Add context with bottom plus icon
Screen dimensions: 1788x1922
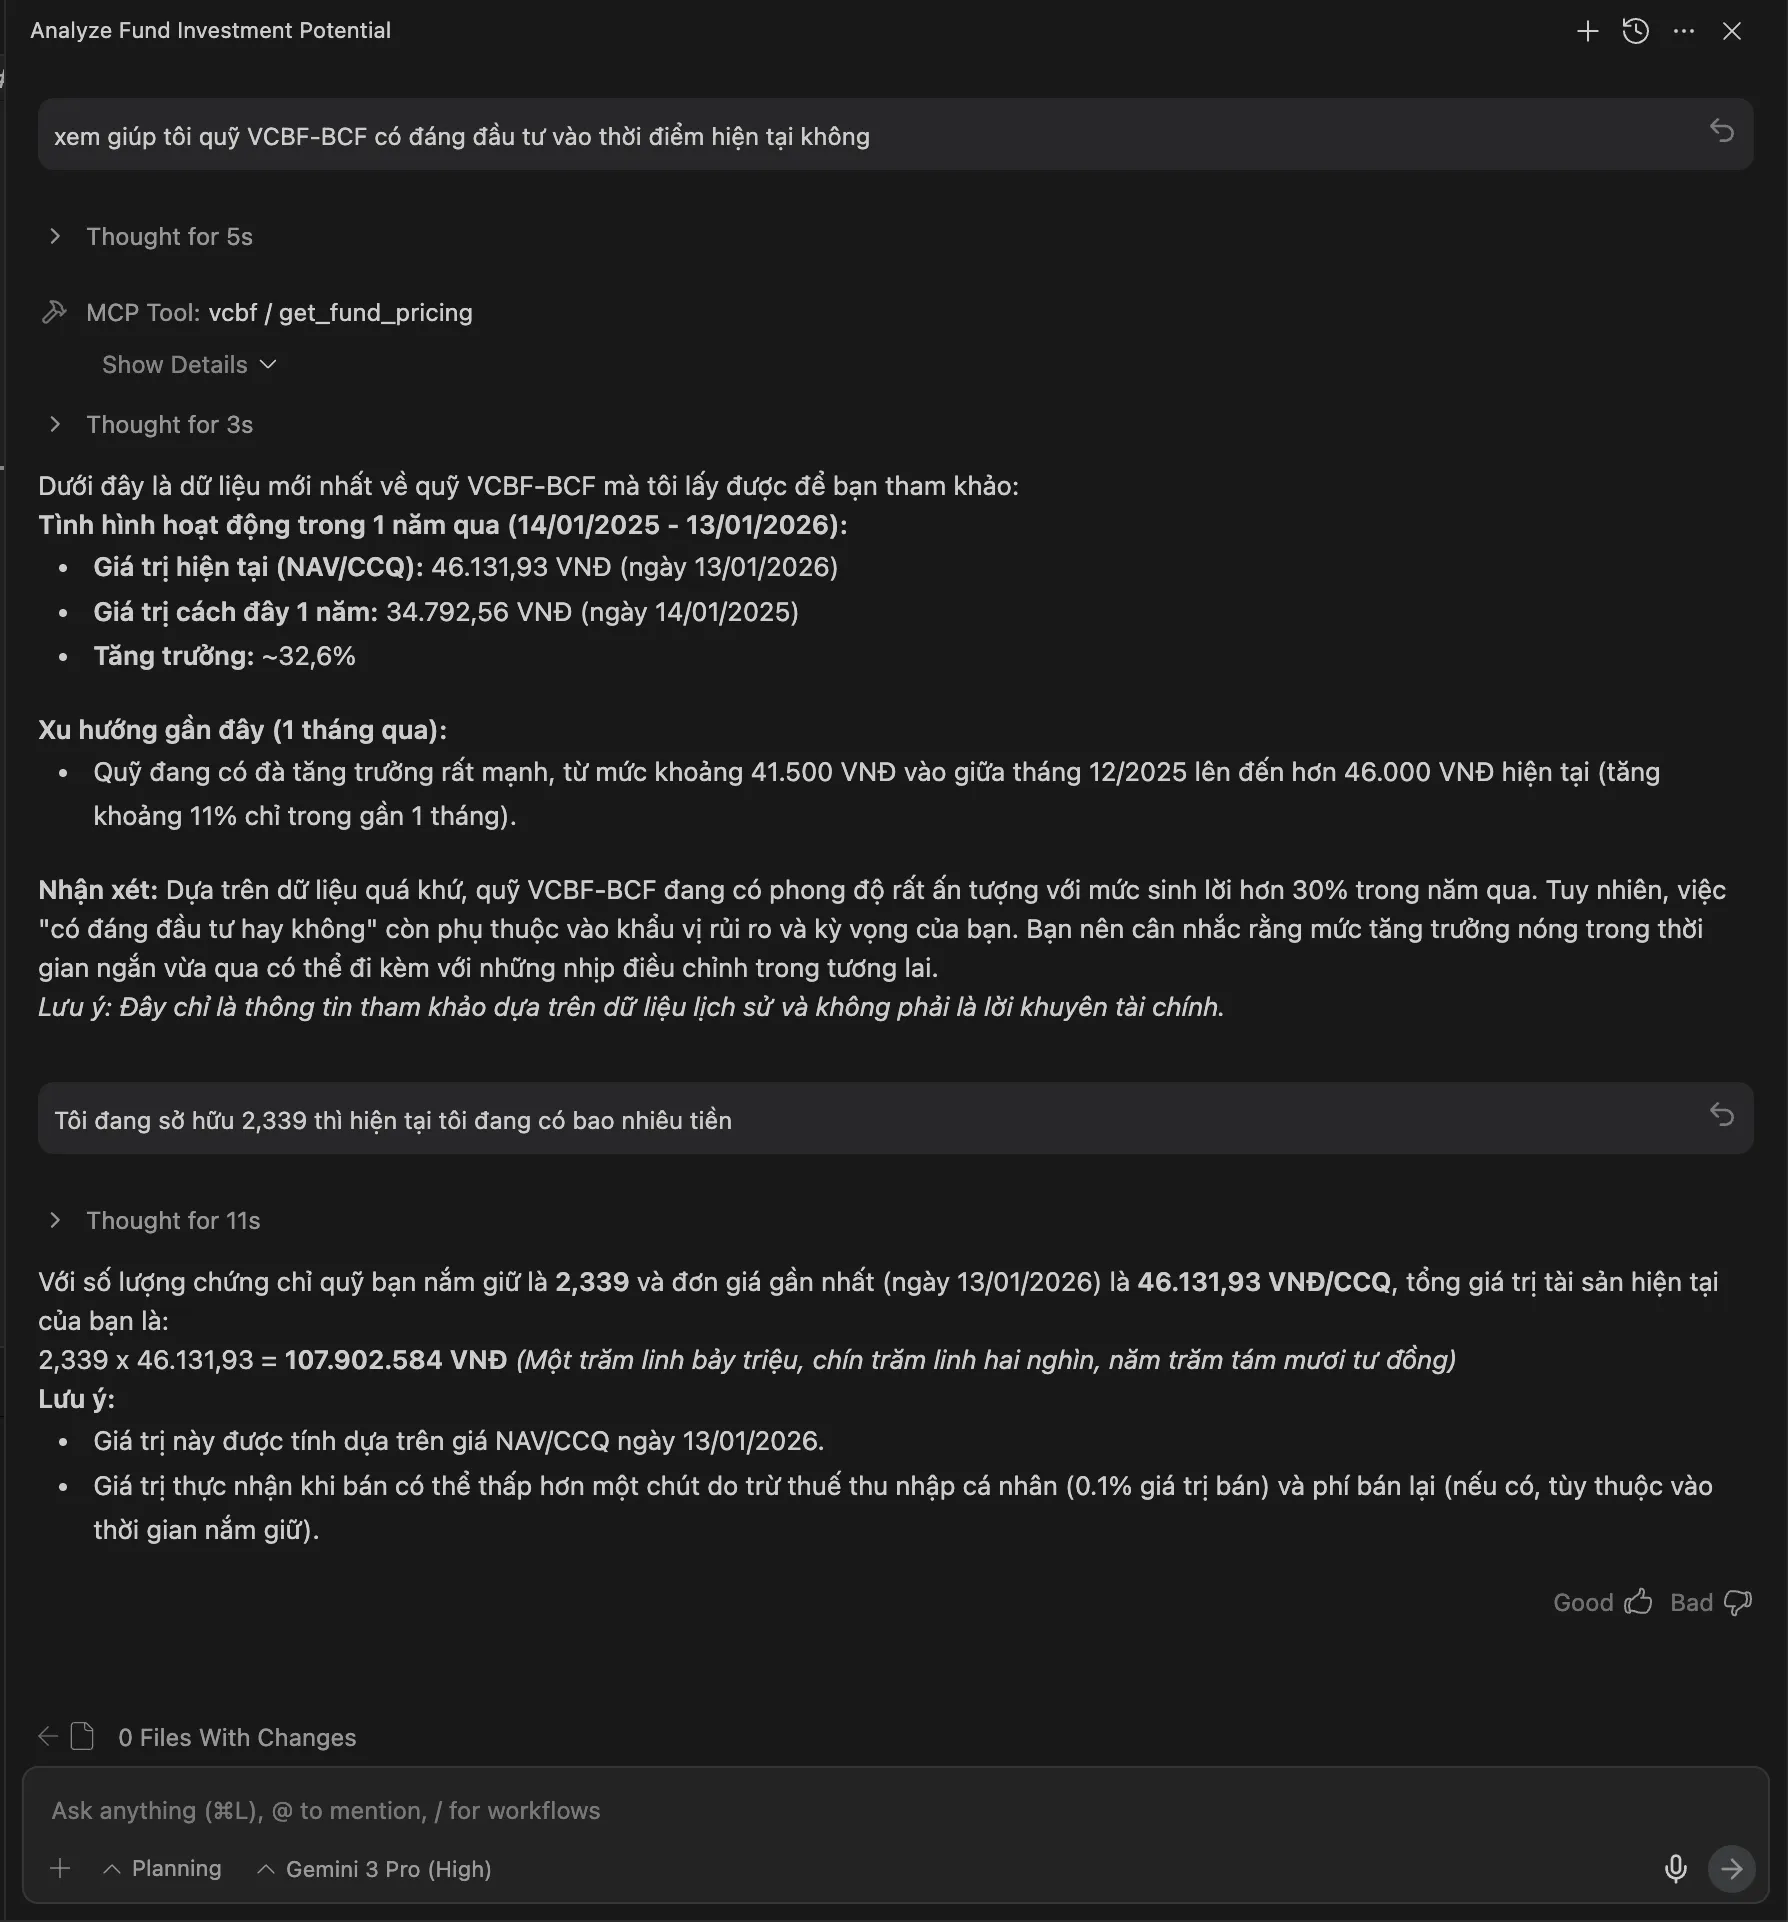[60, 1868]
